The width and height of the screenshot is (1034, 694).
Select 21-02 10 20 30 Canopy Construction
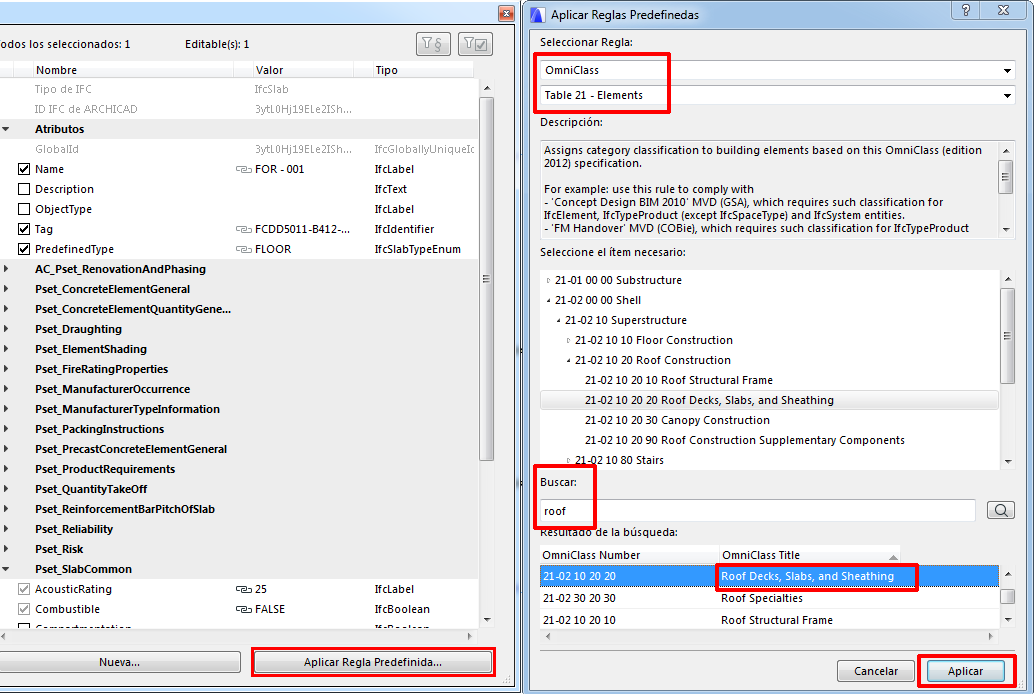(x=677, y=420)
